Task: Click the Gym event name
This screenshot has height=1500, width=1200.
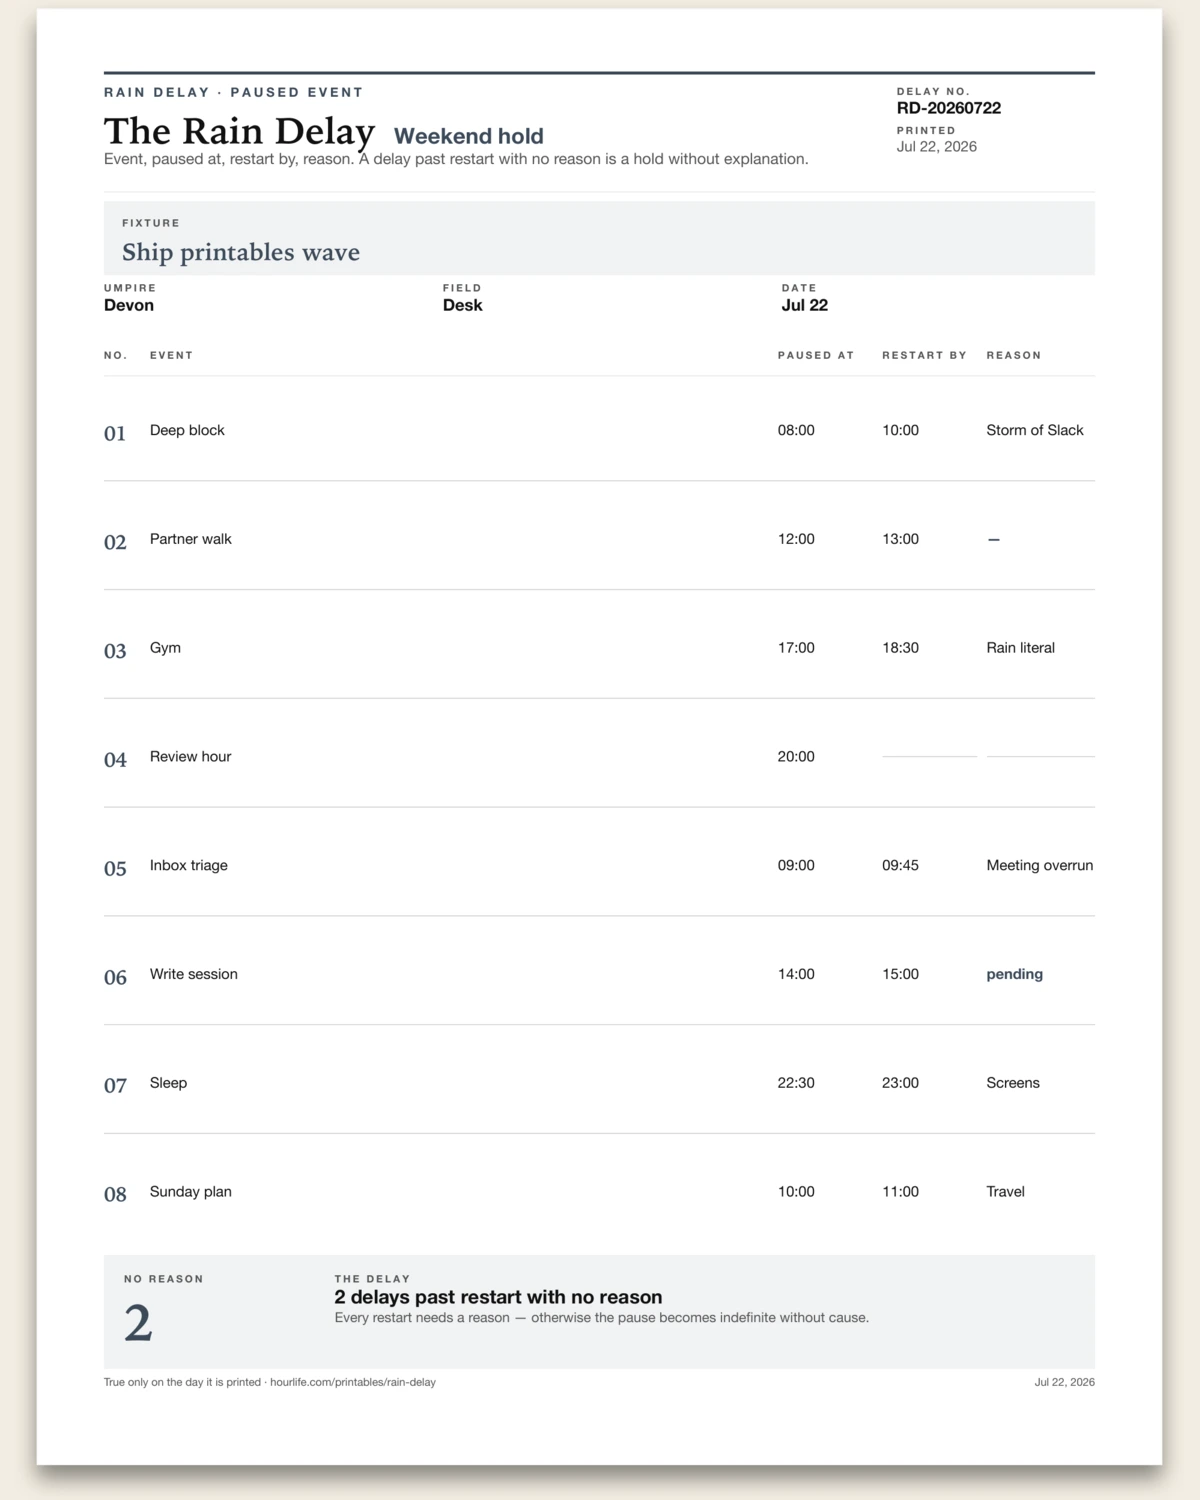Action: coord(165,648)
